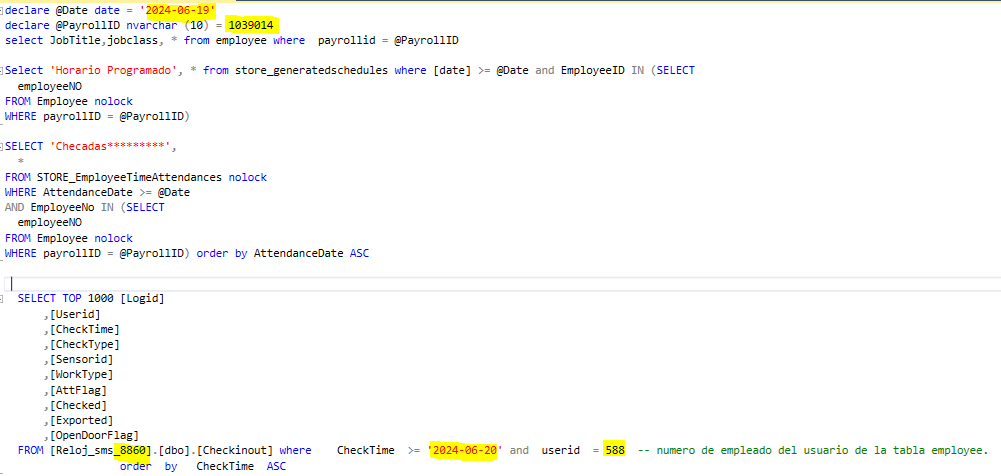Click AttendanceDate in the order by clause
This screenshot has width=1001, height=476.
[x=298, y=253]
